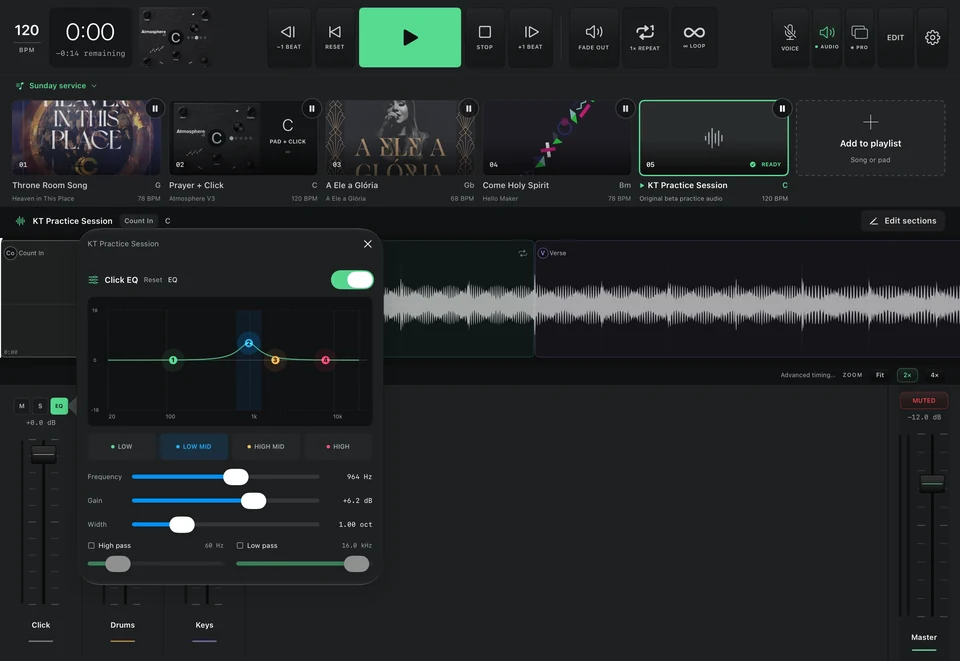Click the big green Play button
960x661 pixels.
coord(410,37)
